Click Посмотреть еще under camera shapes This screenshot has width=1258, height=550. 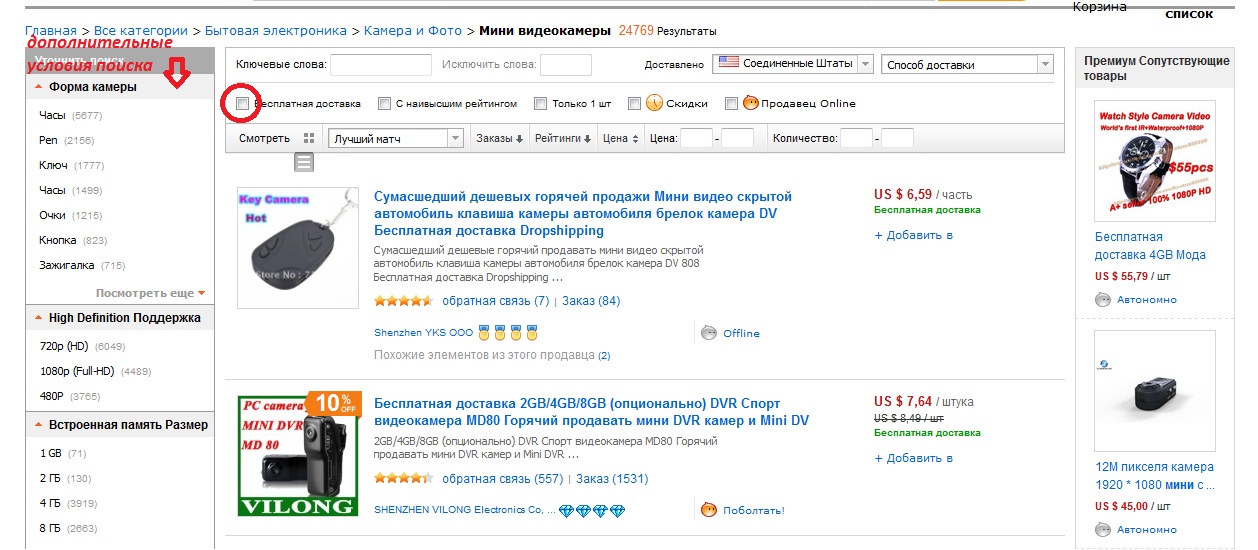click(x=150, y=293)
